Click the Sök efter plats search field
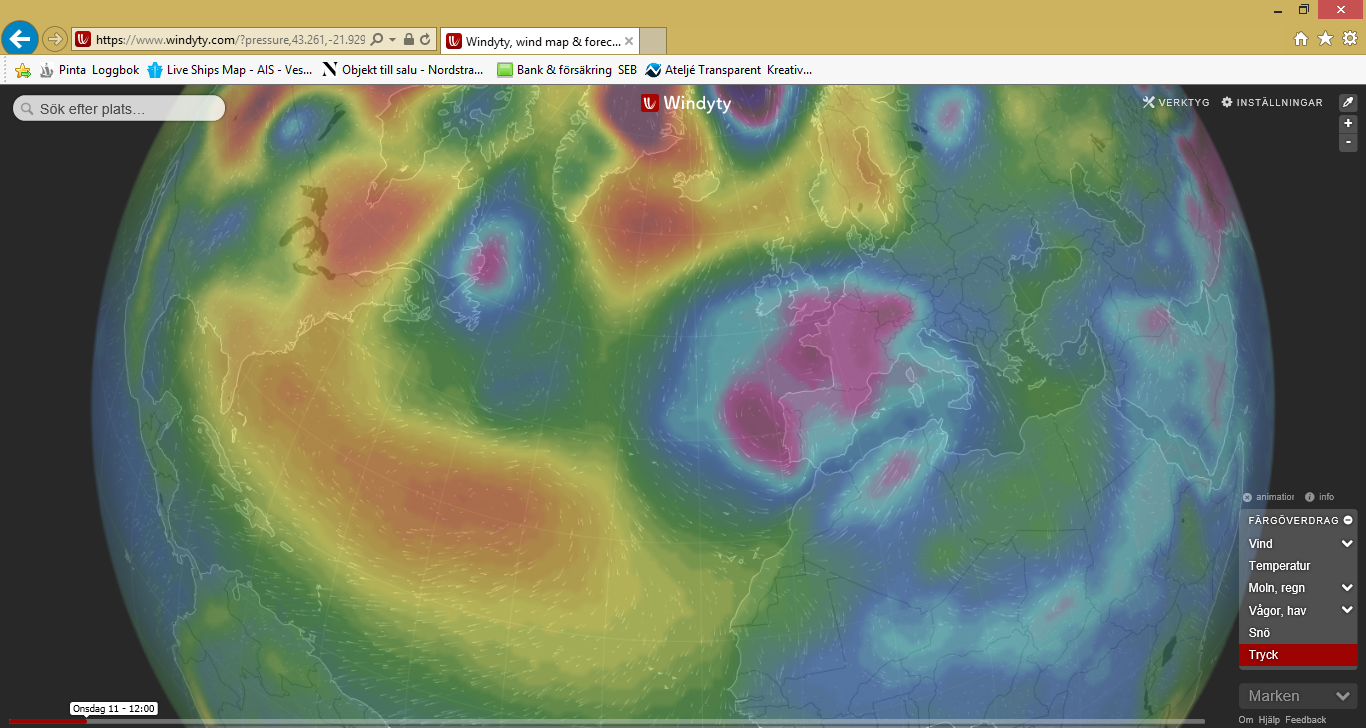Image resolution: width=1366 pixels, height=728 pixels. tap(119, 108)
